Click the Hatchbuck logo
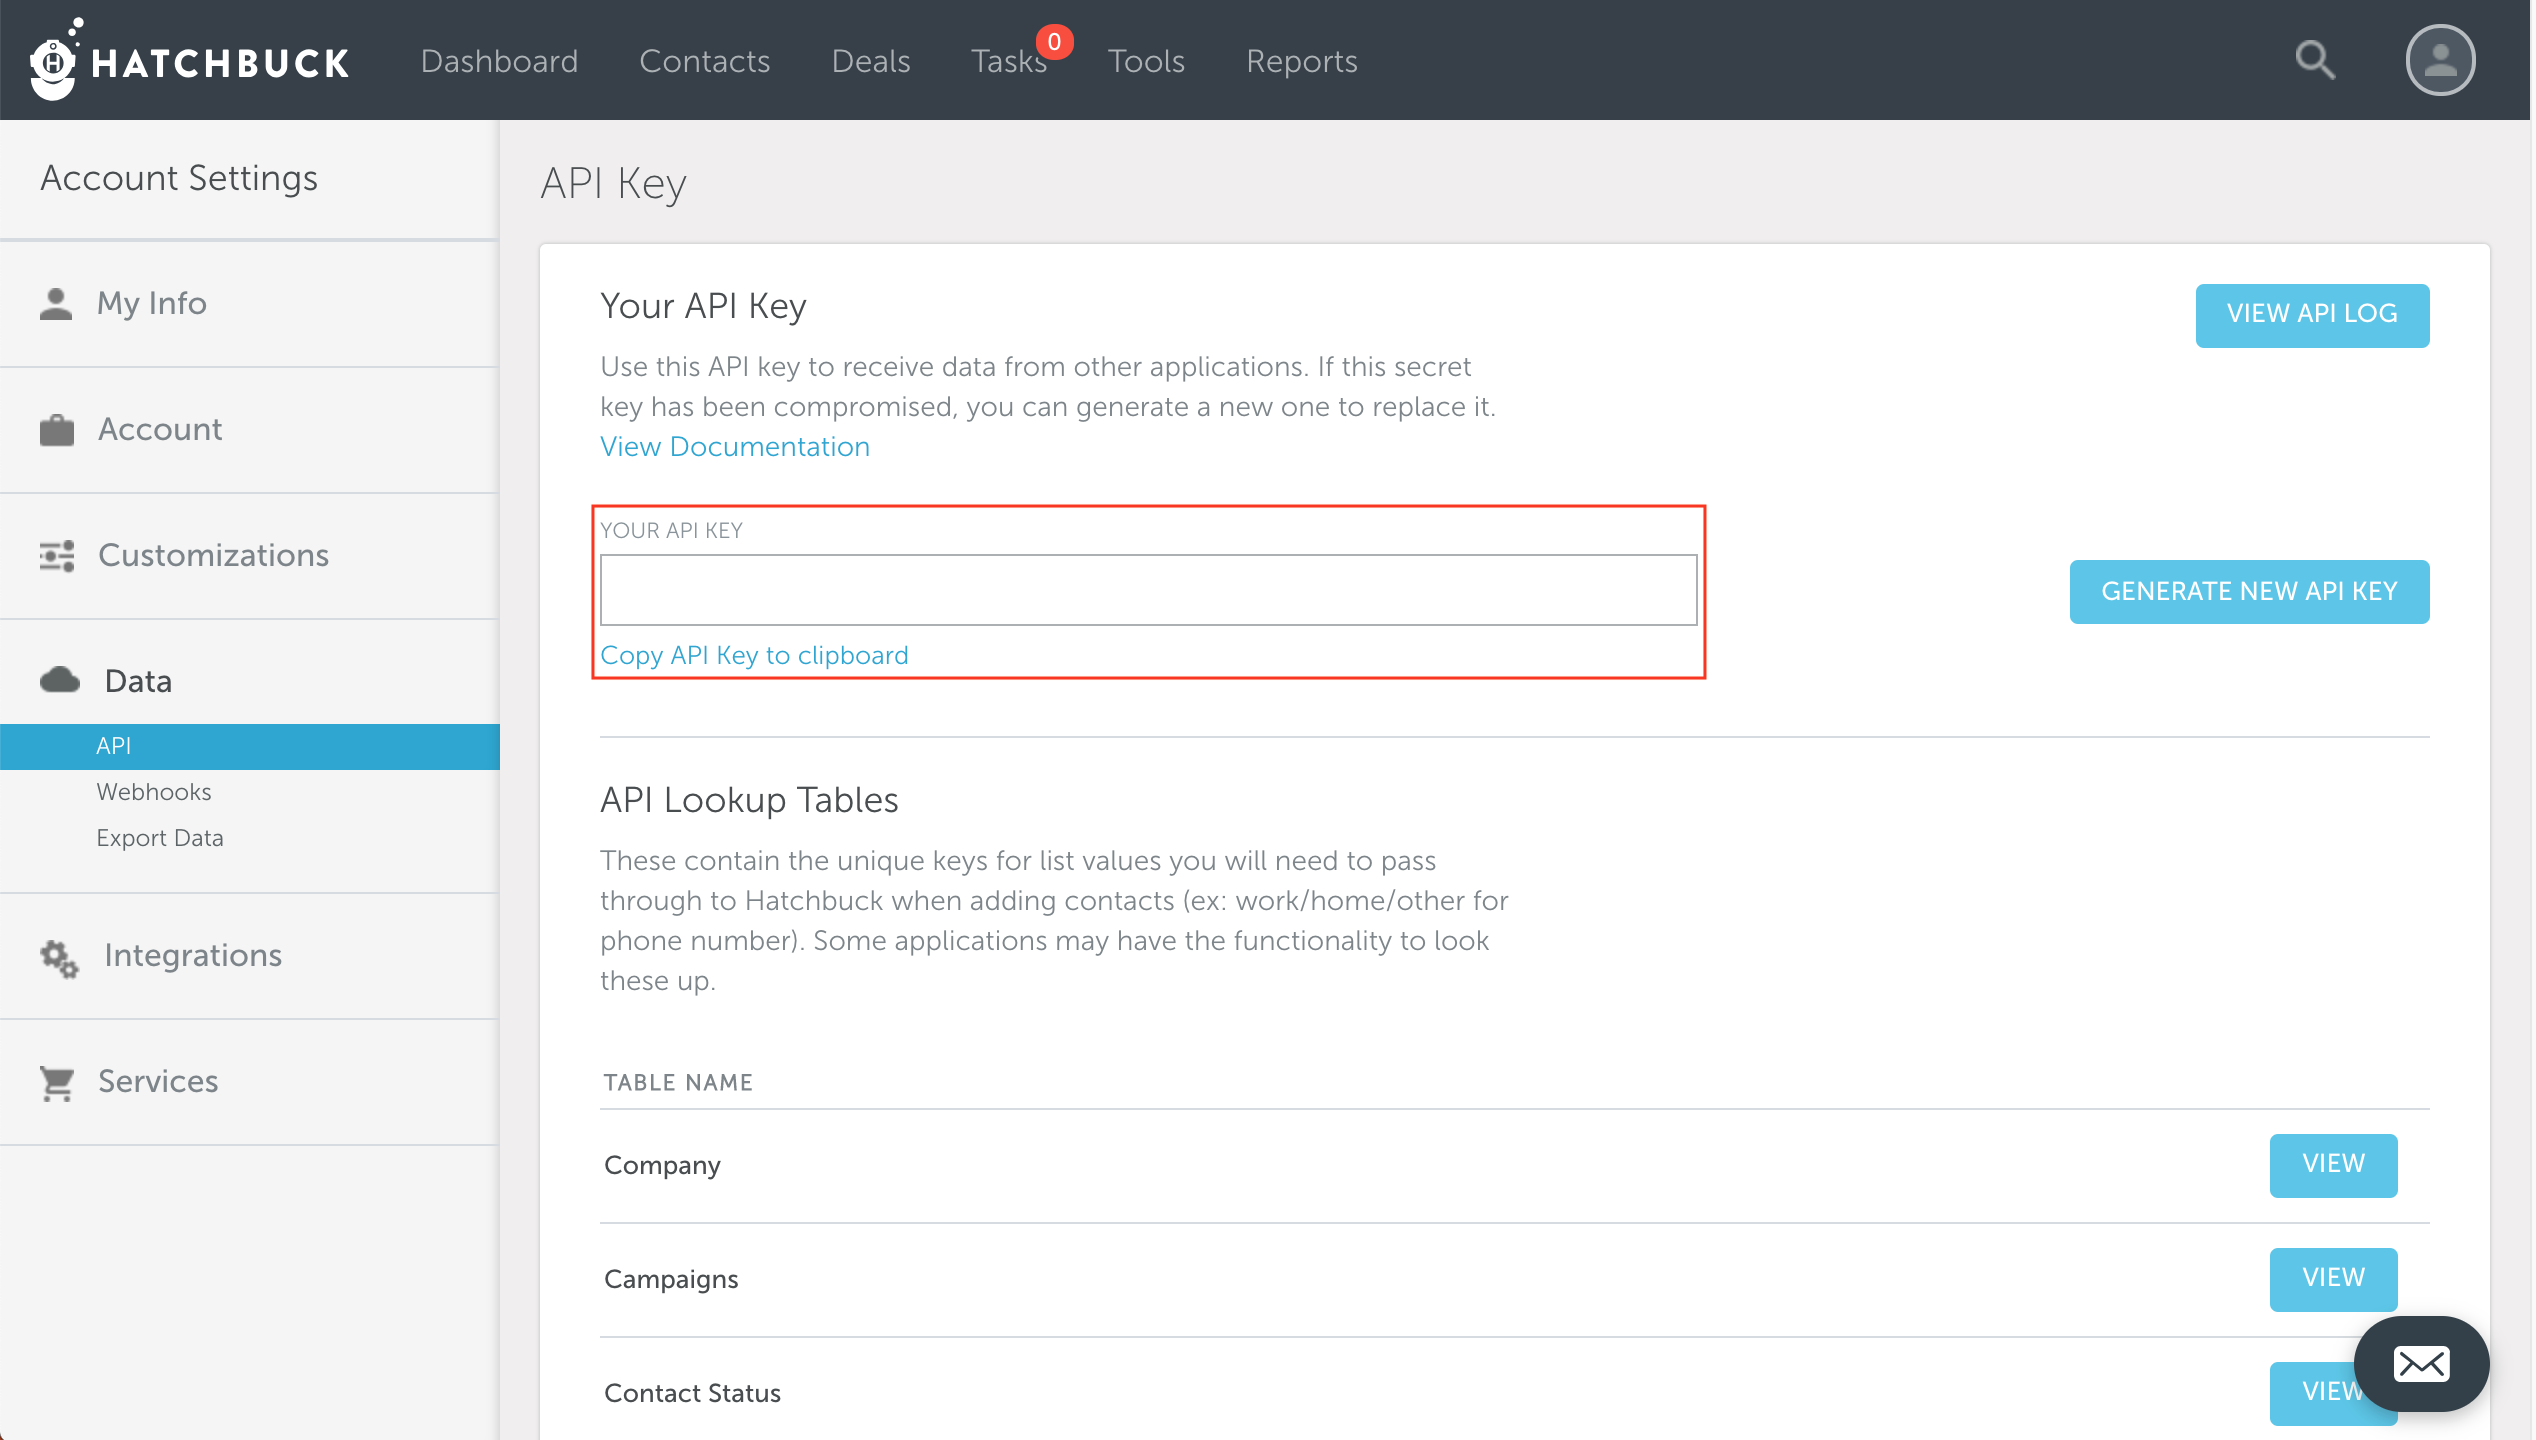Image resolution: width=2536 pixels, height=1440 pixels. click(190, 60)
